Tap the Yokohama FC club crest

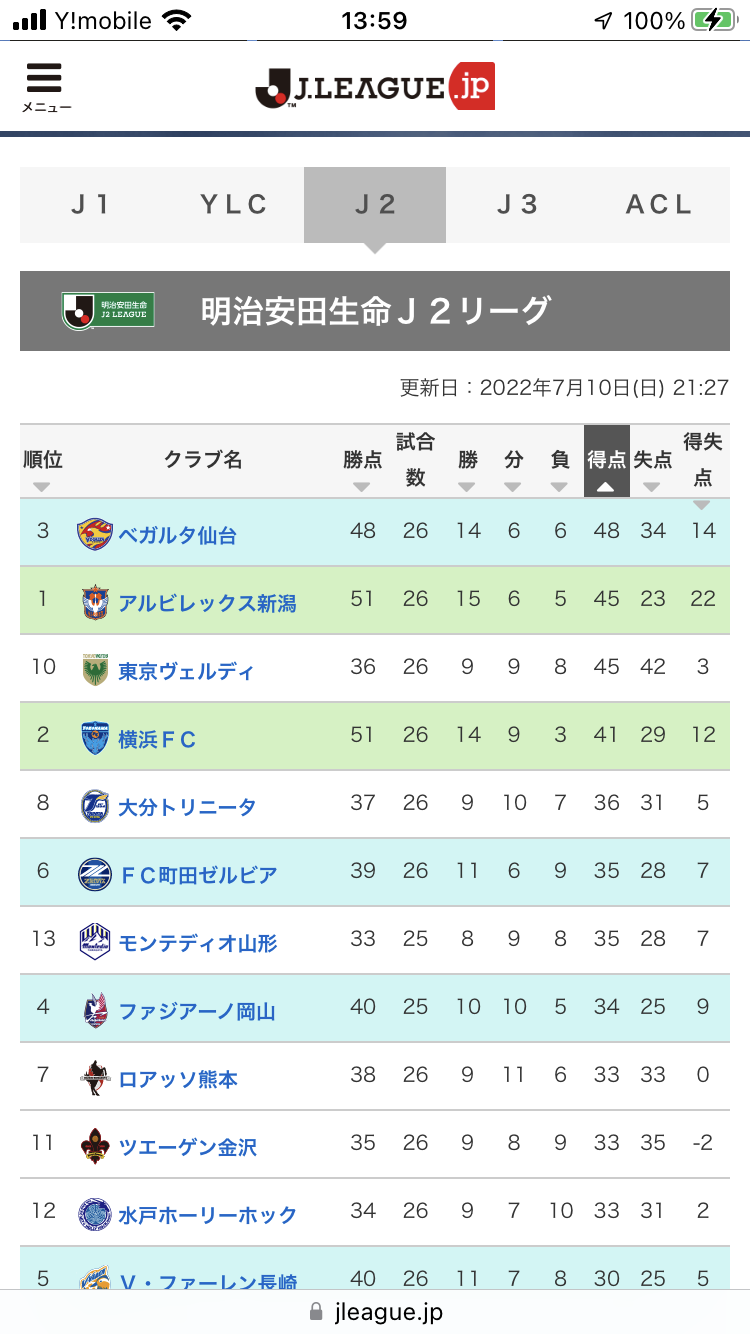tap(94, 738)
